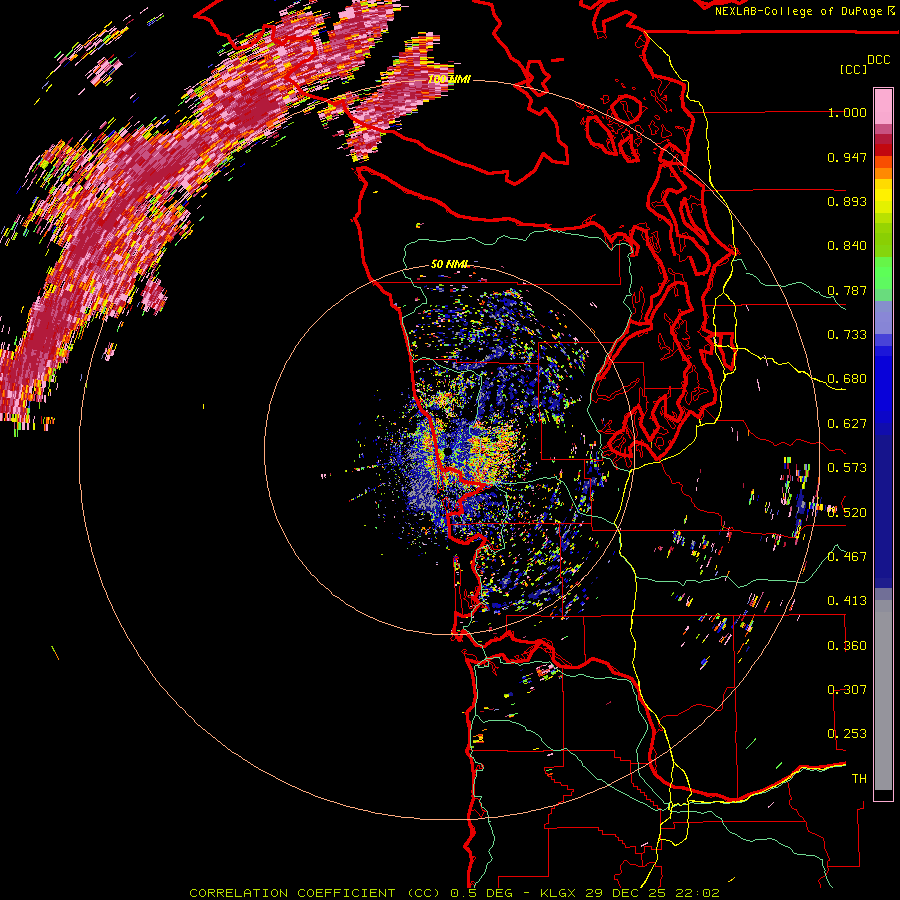
Task: Click the 0.840 color scale value
Action: click(847, 246)
